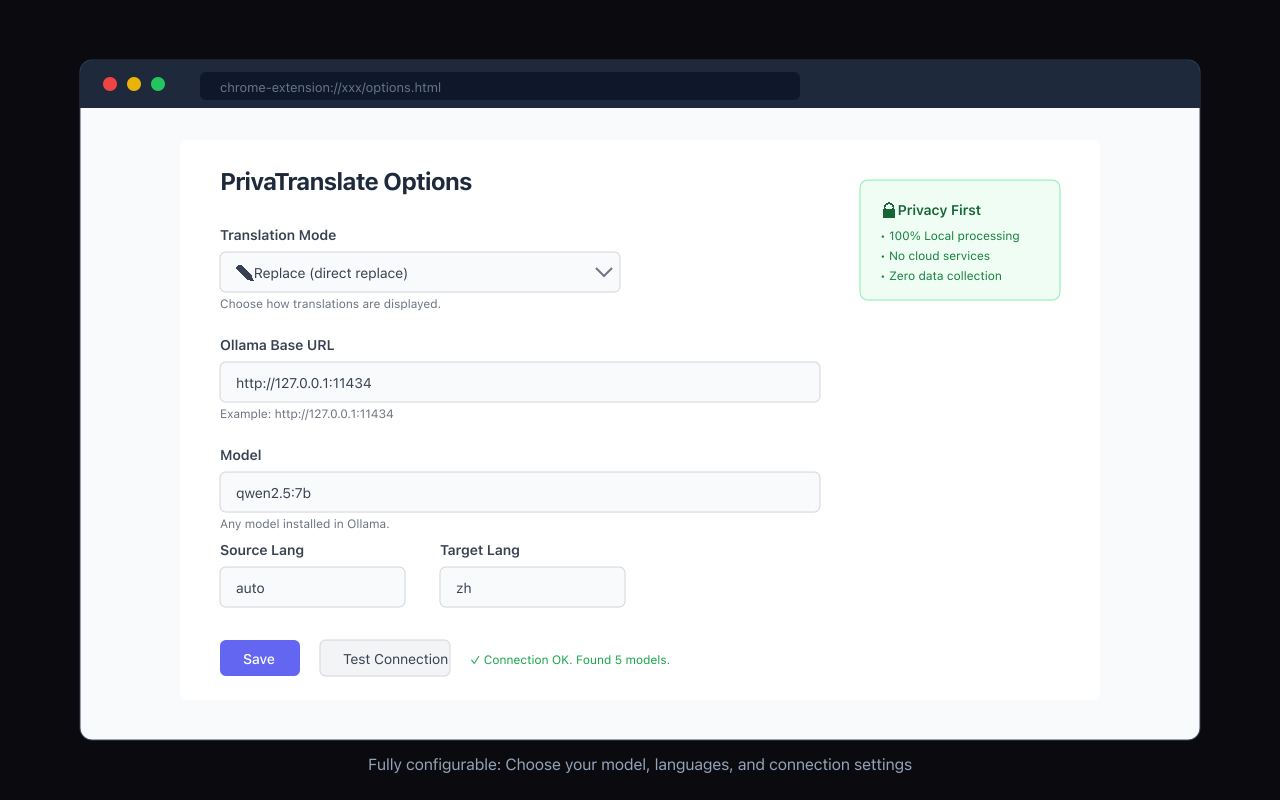Click the Target Lang field showing zh
1280x800 pixels.
click(x=532, y=587)
